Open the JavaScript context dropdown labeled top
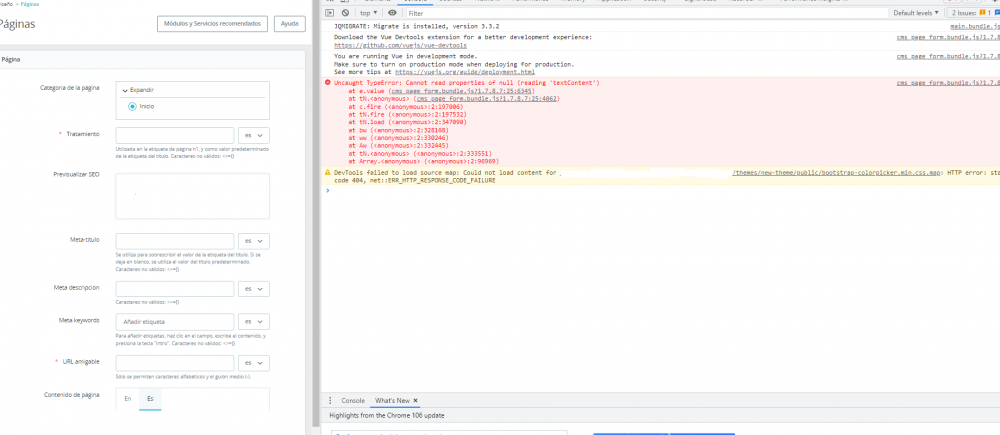 (368, 13)
